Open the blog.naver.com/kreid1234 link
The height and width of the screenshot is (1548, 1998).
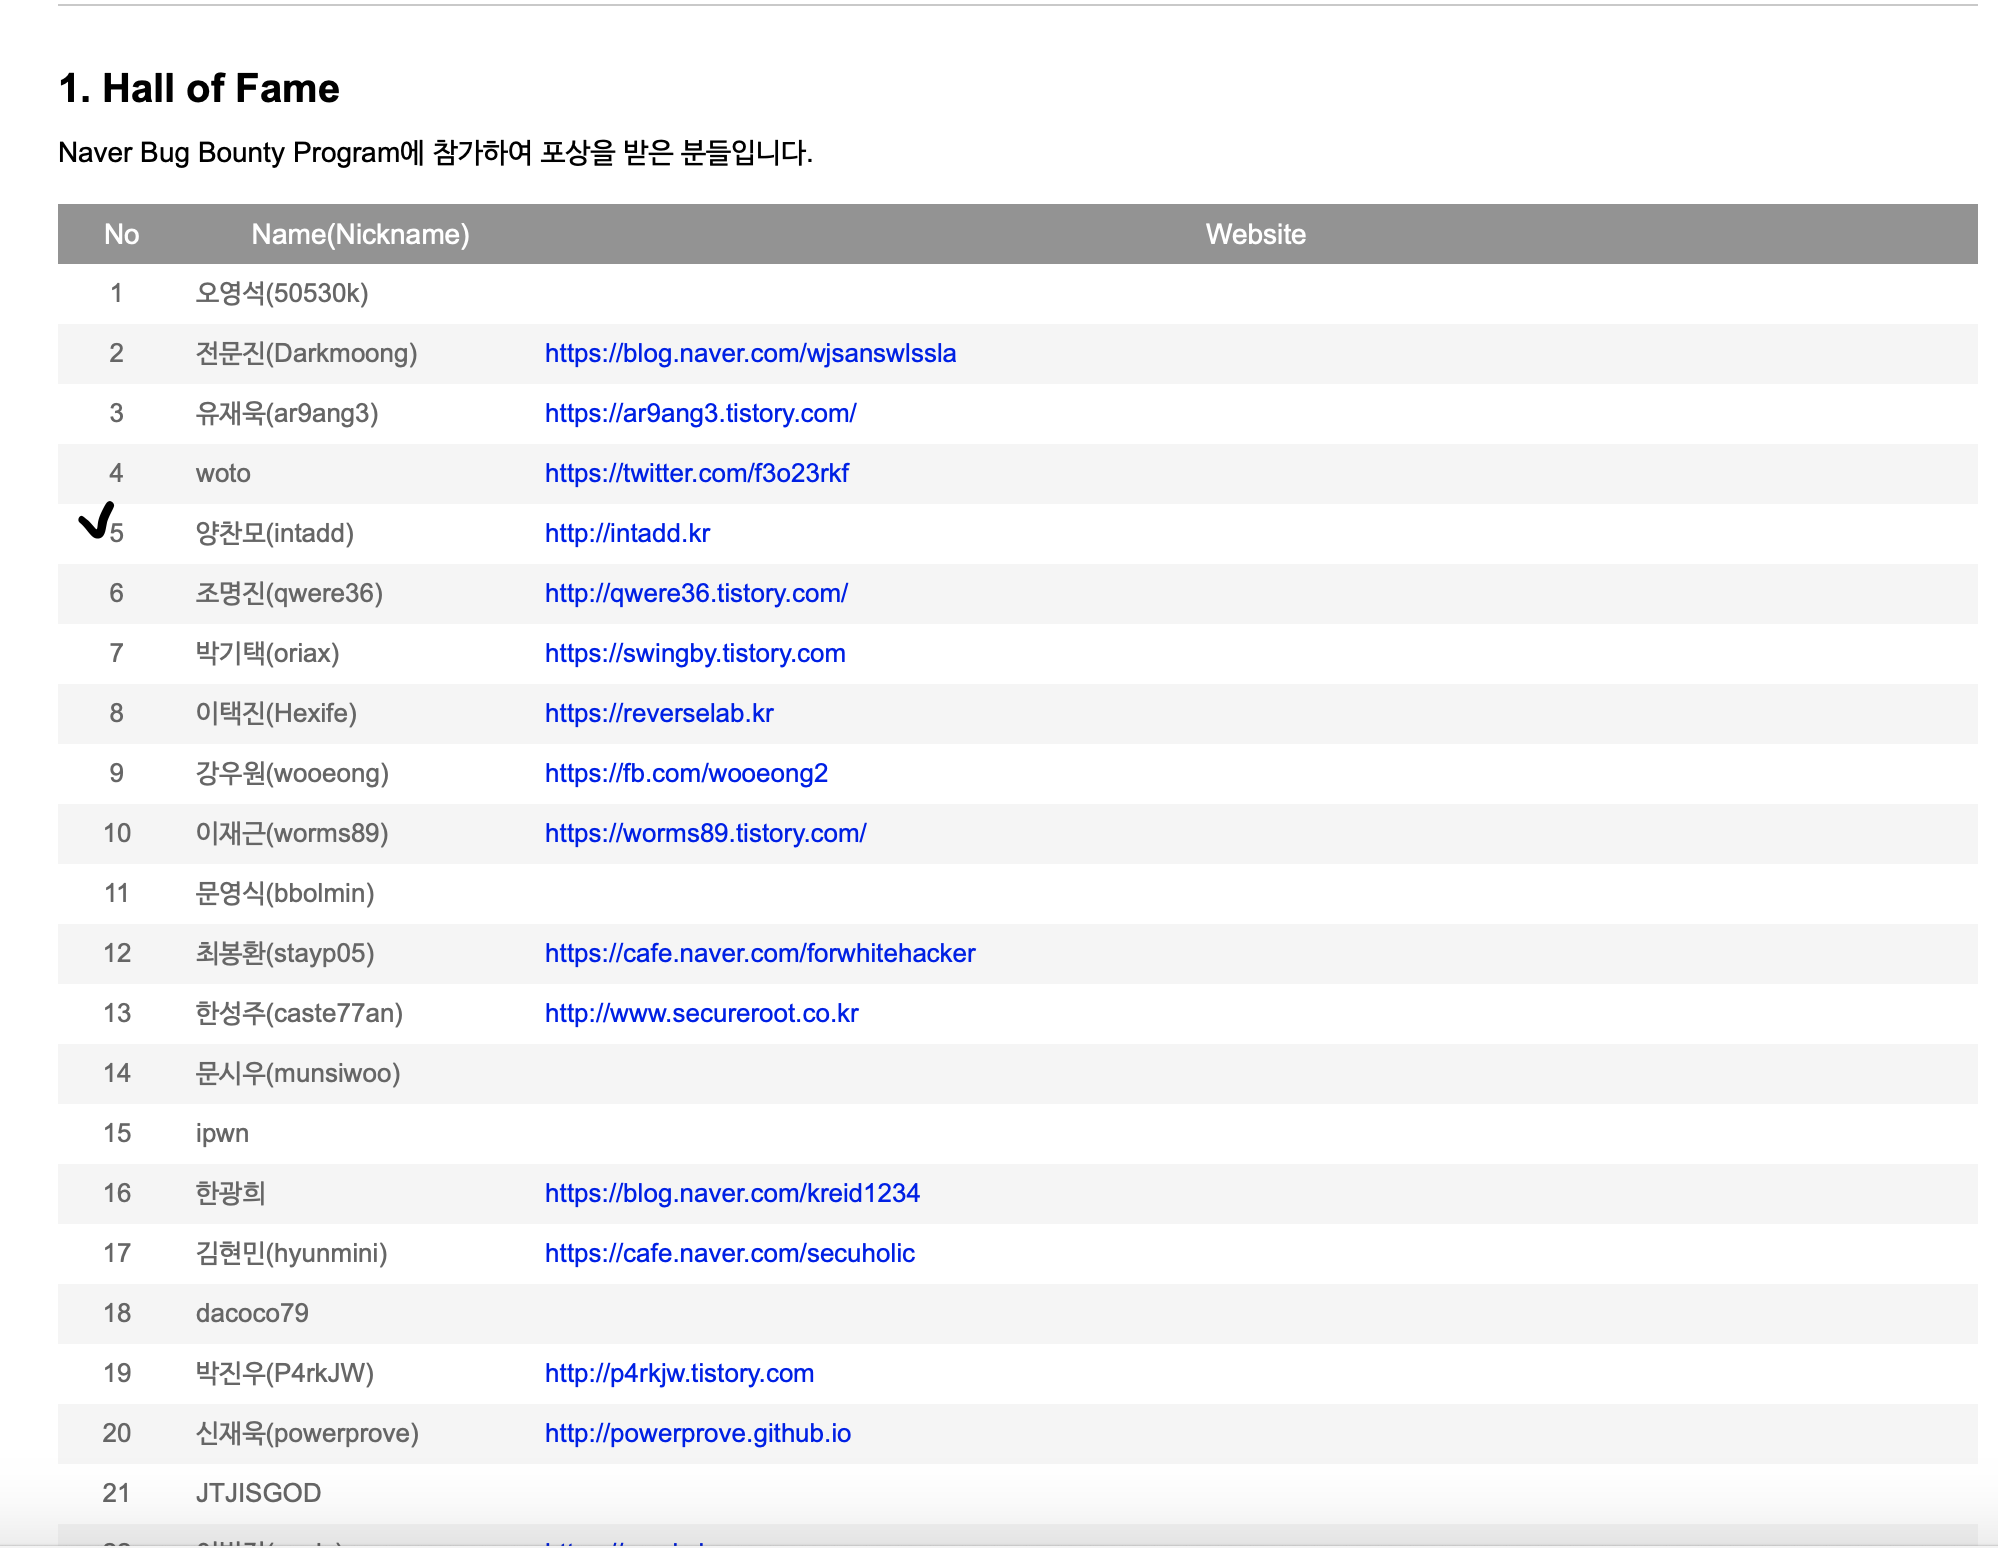[x=732, y=1193]
